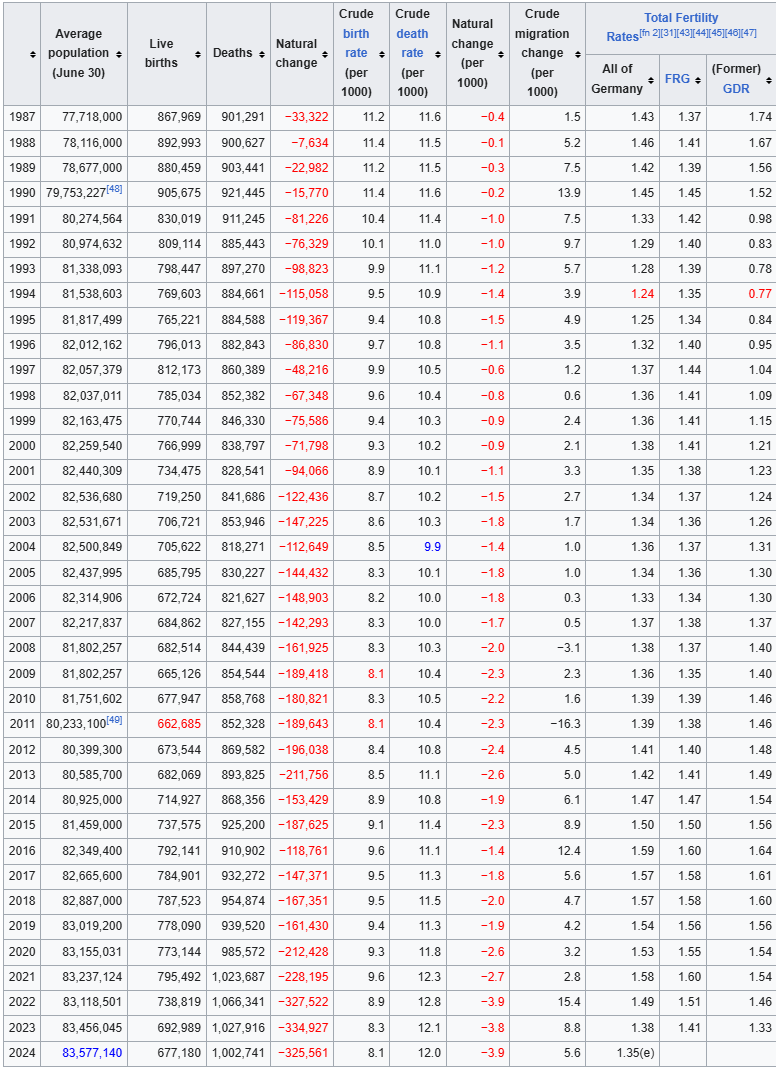
Task: Select the red 0.77 GDR value
Action: [760, 294]
